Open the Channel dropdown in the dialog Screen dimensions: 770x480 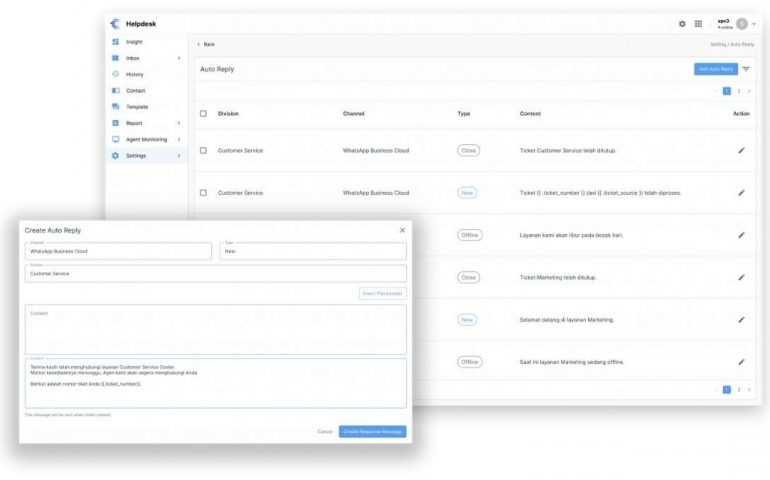(119, 252)
